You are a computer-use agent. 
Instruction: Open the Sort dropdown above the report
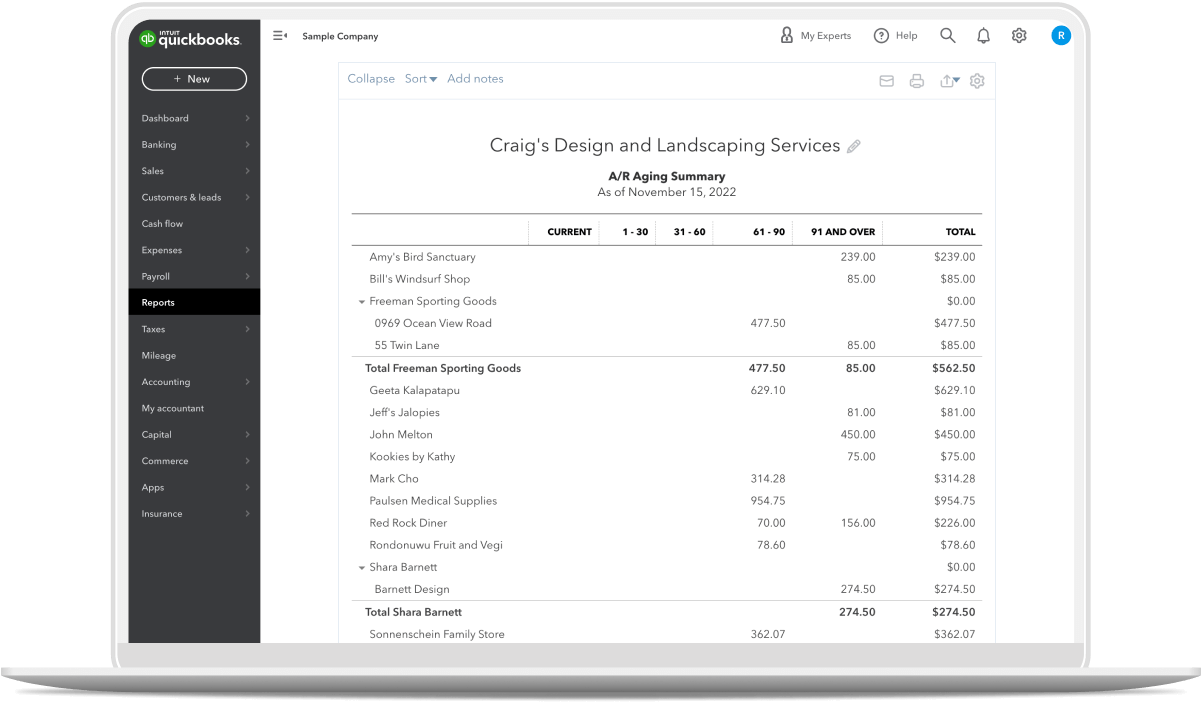pyautogui.click(x=420, y=78)
